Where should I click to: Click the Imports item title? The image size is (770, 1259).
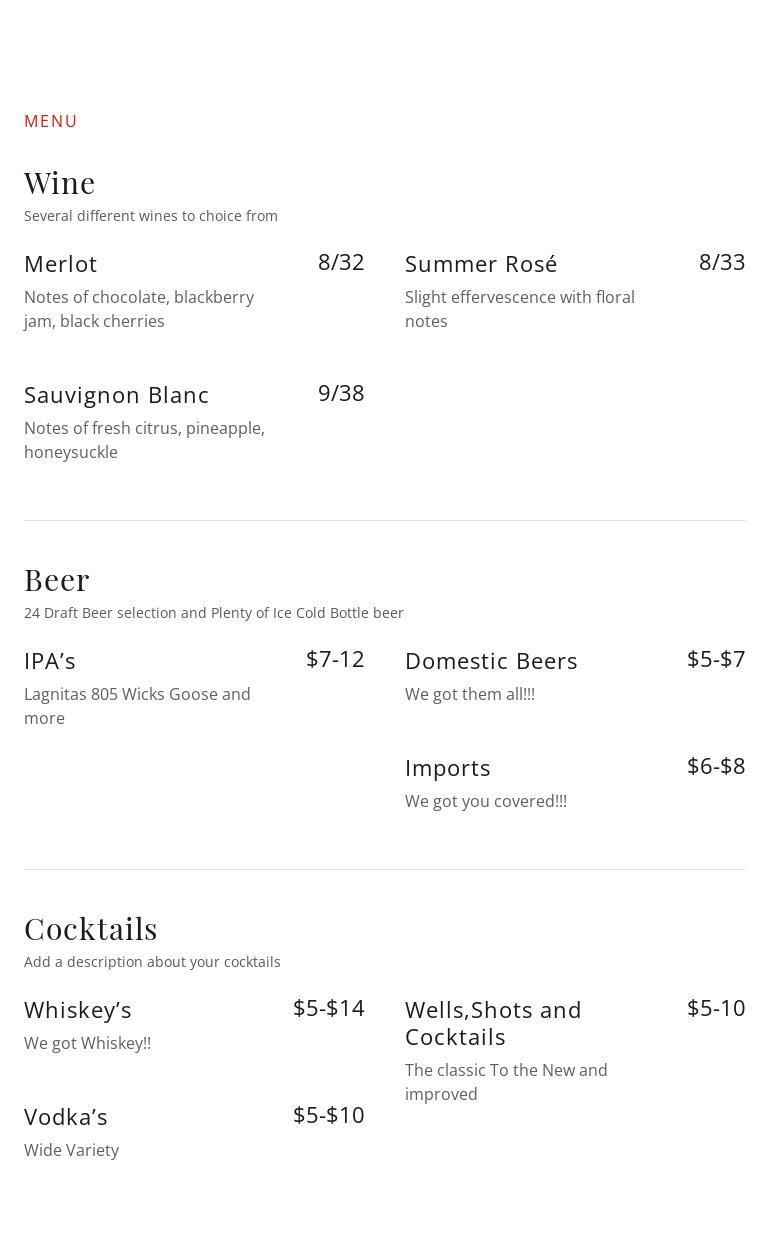[x=448, y=768]
